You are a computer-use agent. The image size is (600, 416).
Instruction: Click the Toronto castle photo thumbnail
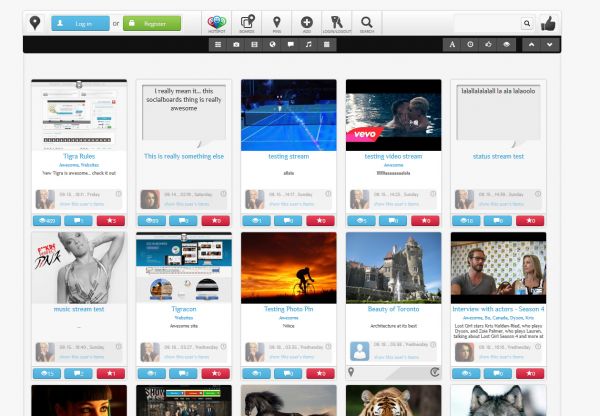coord(393,268)
